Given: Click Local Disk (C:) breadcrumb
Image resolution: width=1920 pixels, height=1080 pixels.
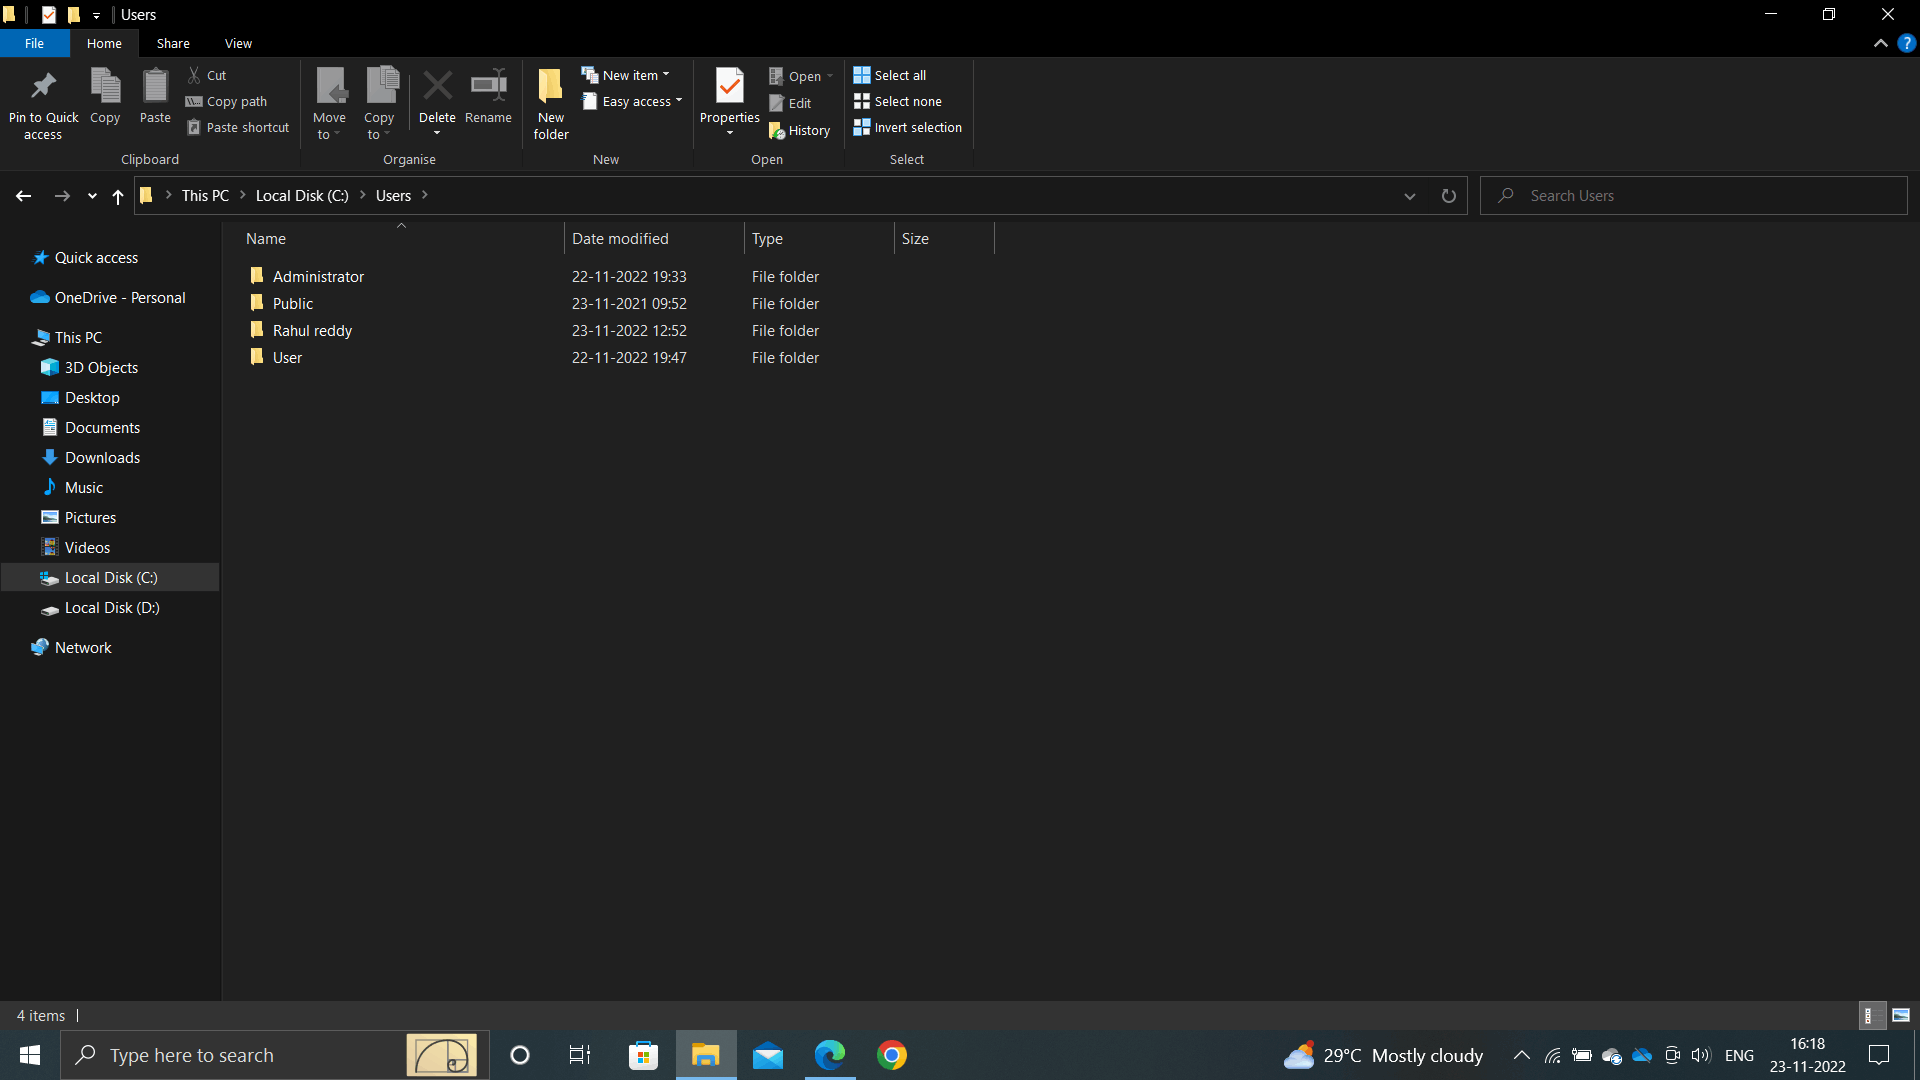Looking at the screenshot, I should [302, 195].
